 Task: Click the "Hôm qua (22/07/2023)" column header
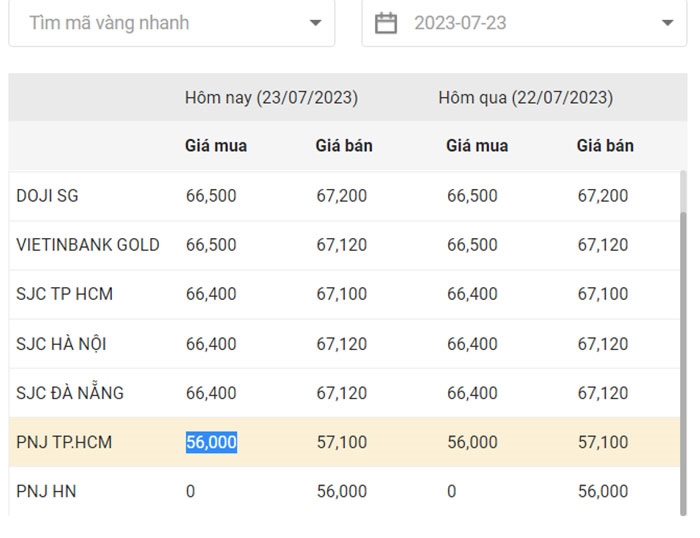[x=525, y=98]
